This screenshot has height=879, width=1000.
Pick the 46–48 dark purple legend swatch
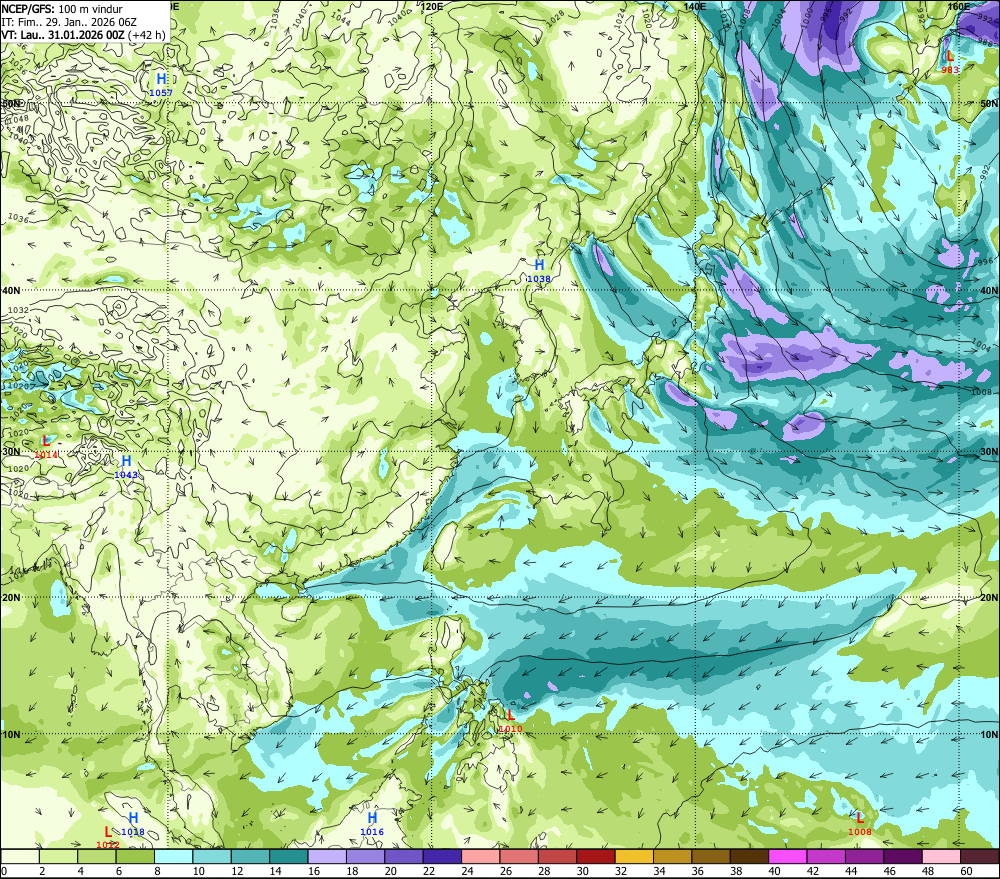click(903, 857)
